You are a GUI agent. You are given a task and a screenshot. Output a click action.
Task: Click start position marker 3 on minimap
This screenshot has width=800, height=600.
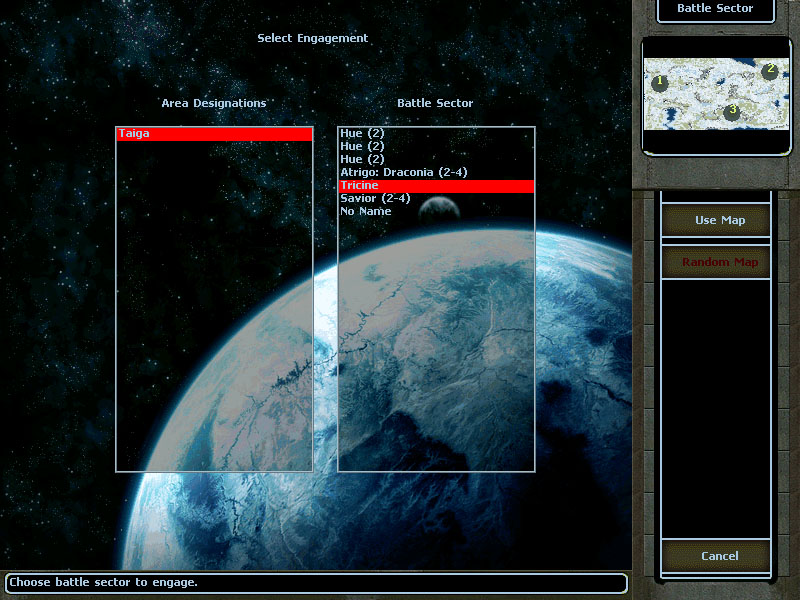[732, 111]
